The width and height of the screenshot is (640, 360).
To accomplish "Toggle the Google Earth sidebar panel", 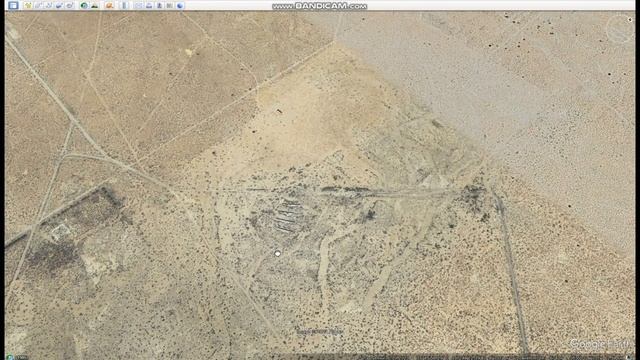I will click(13, 5).
